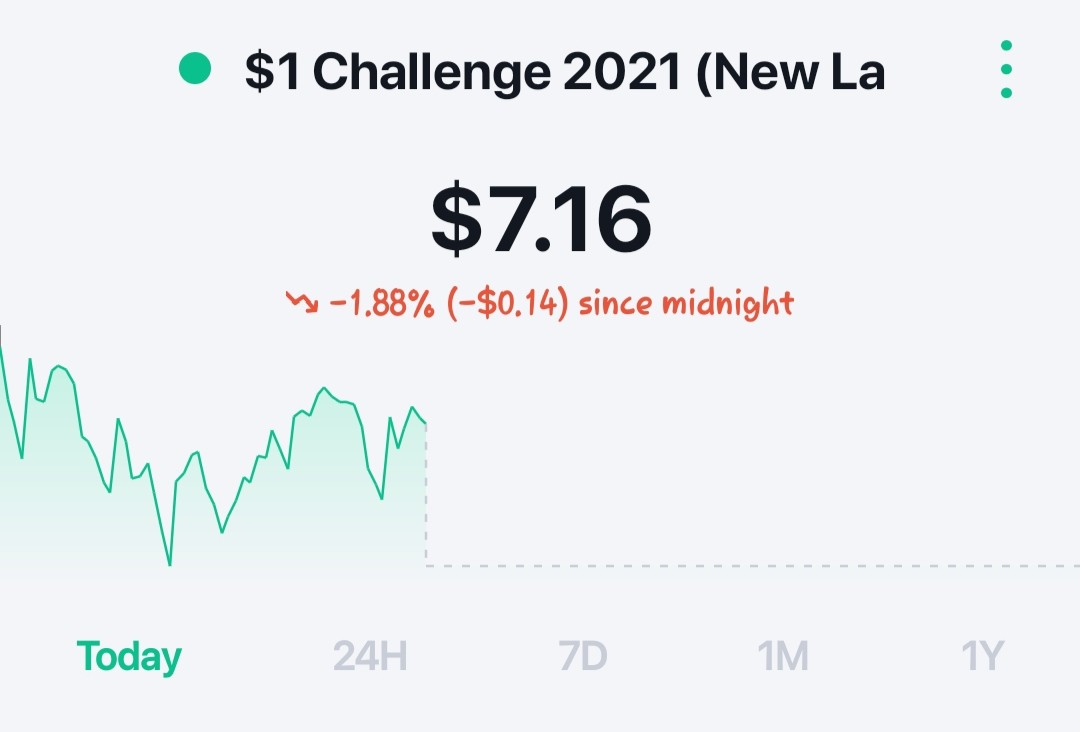
Task: Click the horizontal dashed chart baseline
Action: (x=753, y=566)
